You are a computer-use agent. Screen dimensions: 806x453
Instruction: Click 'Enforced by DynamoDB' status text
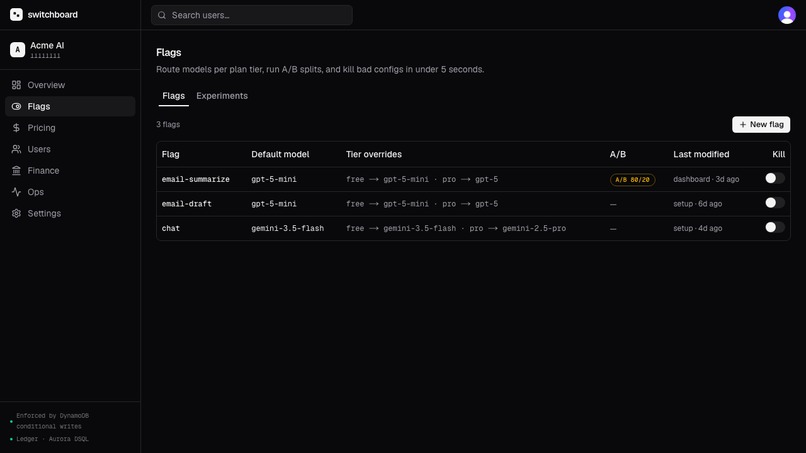[x=52, y=415]
